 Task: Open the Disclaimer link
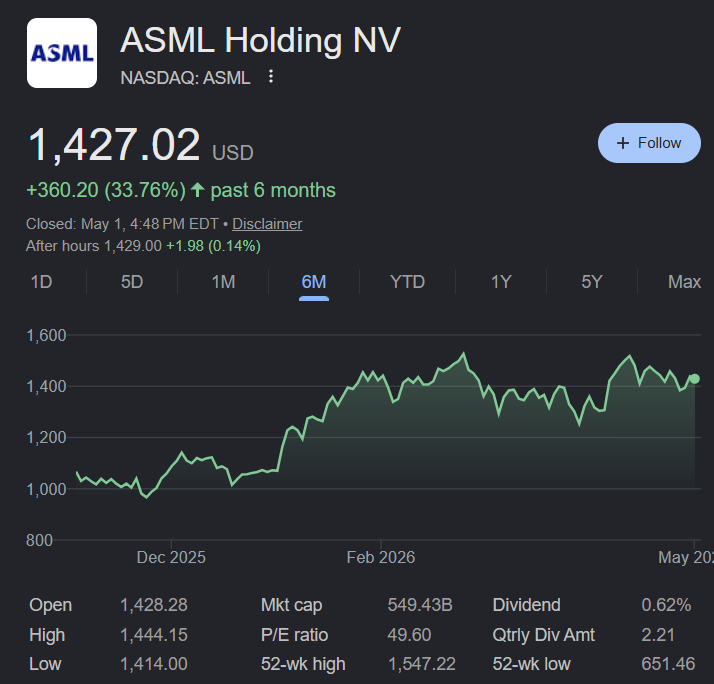(267, 224)
